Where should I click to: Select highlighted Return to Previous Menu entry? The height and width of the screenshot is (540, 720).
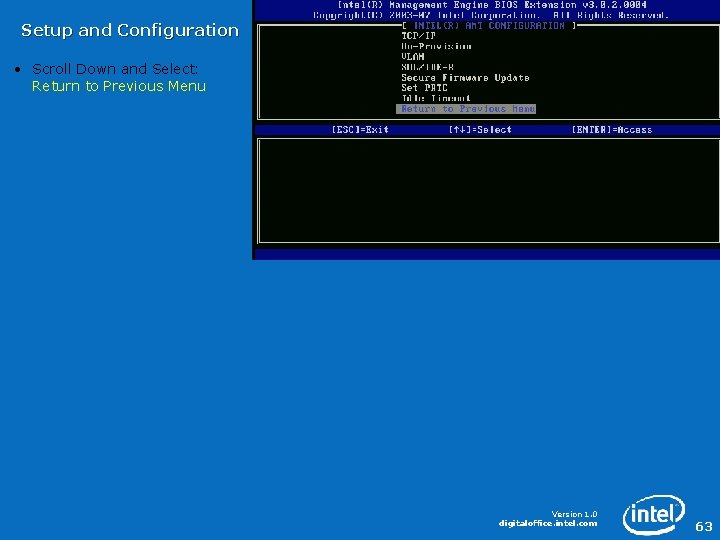coord(466,109)
